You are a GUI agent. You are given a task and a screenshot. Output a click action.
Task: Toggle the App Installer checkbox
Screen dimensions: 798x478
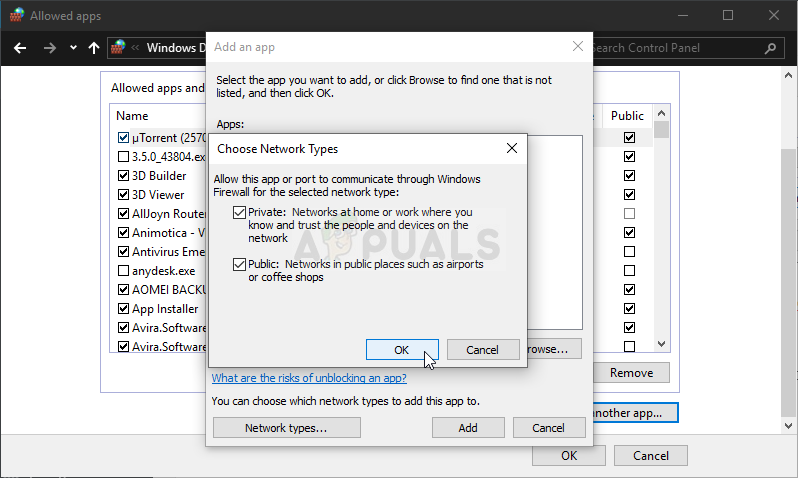coord(123,308)
